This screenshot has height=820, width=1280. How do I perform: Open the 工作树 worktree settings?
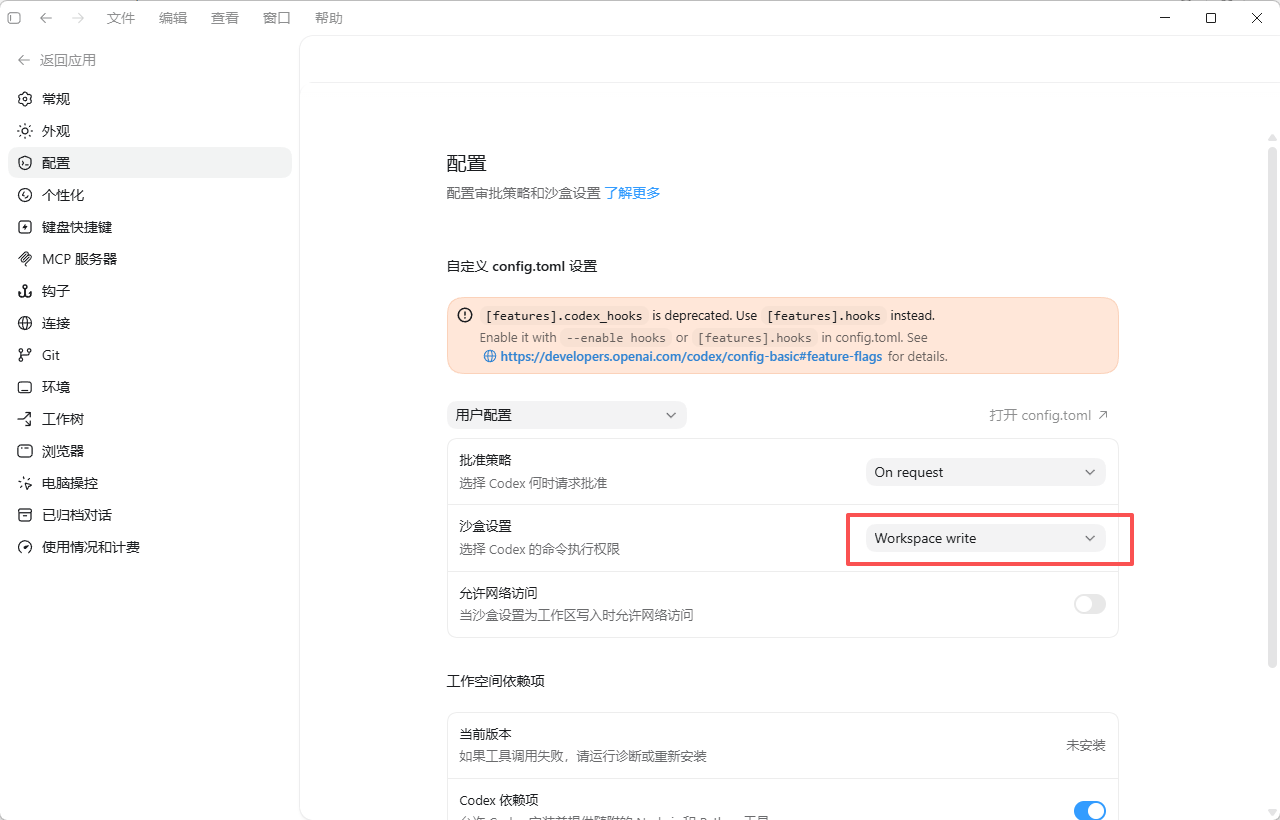[150, 419]
